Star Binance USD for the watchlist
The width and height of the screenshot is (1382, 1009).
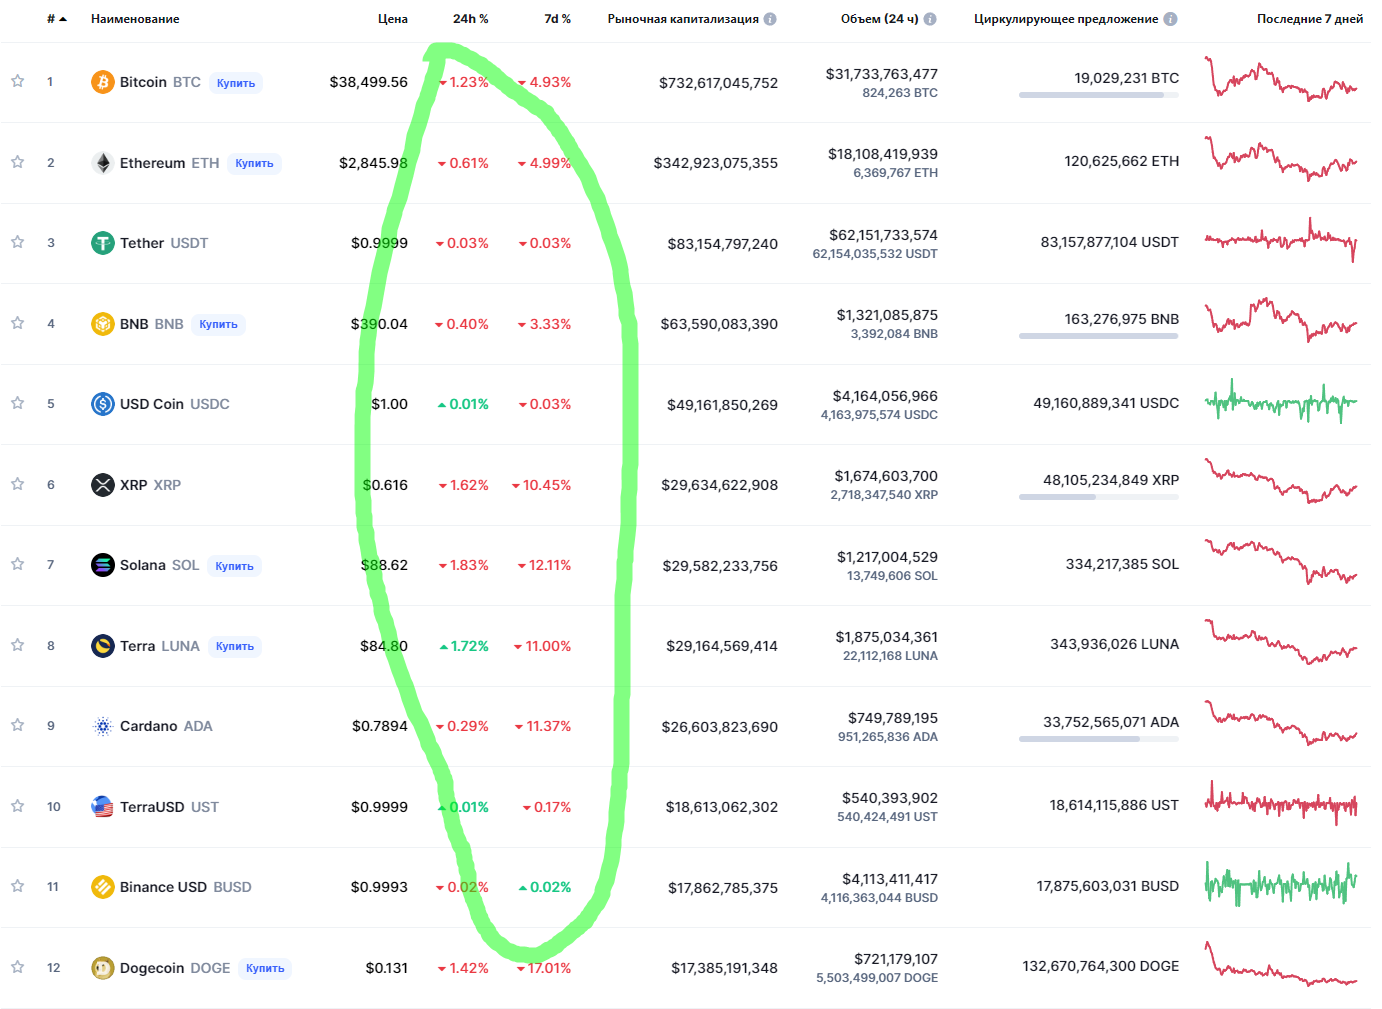(x=17, y=886)
